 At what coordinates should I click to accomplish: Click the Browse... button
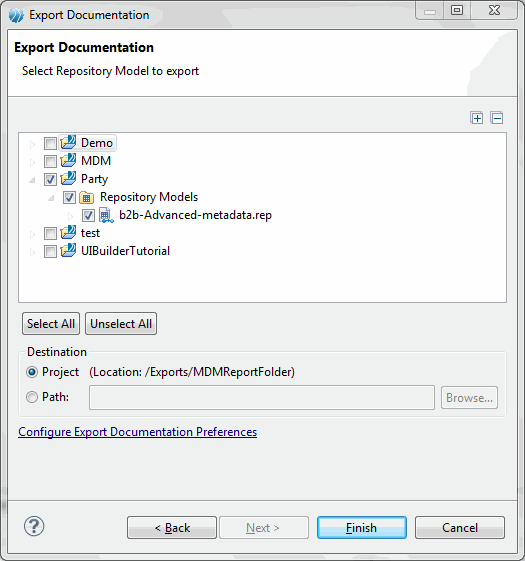click(469, 397)
